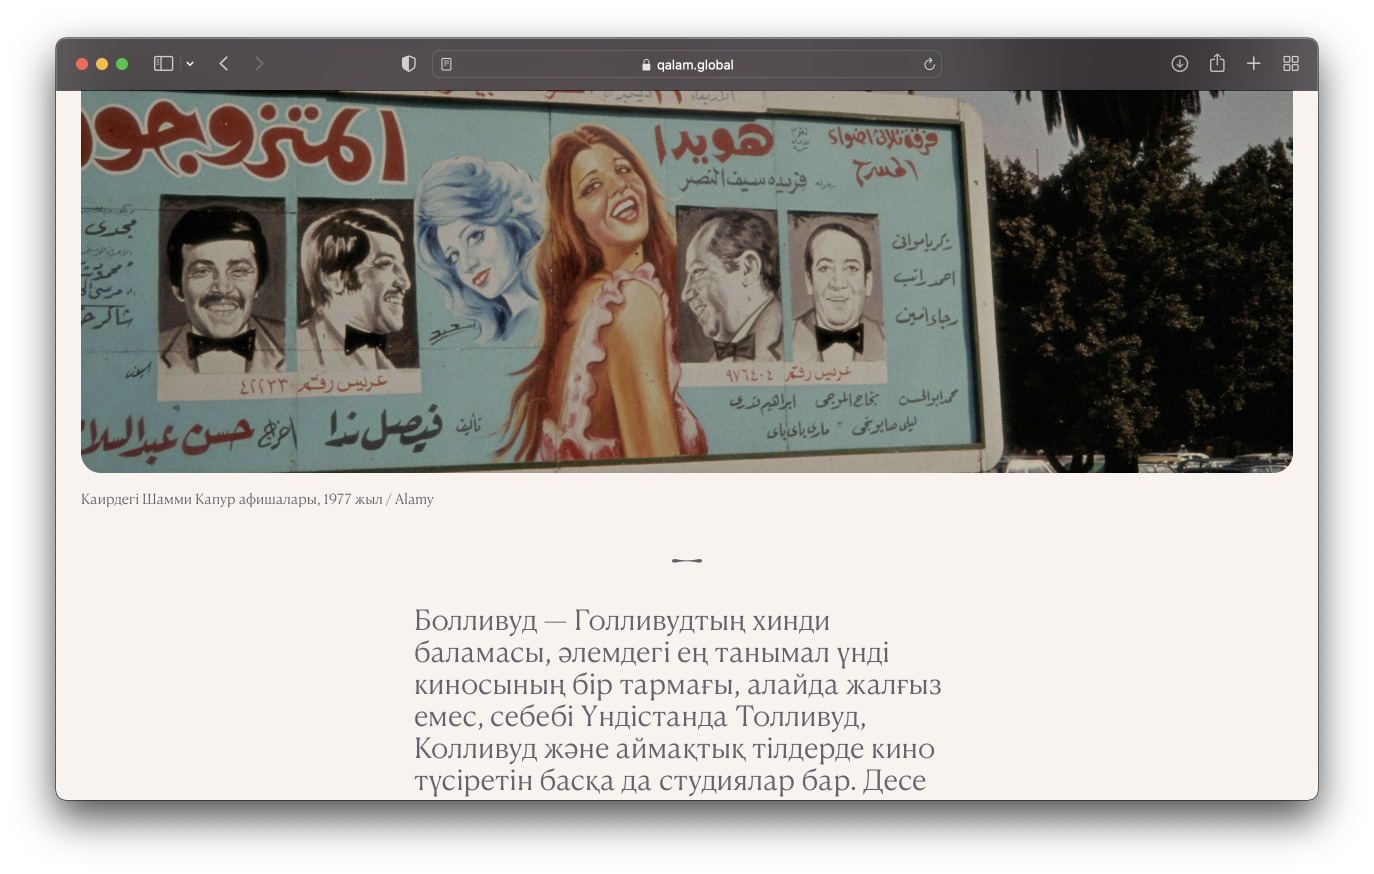The width and height of the screenshot is (1374, 874).
Task: Close the Safari window with red button
Action: (82, 64)
